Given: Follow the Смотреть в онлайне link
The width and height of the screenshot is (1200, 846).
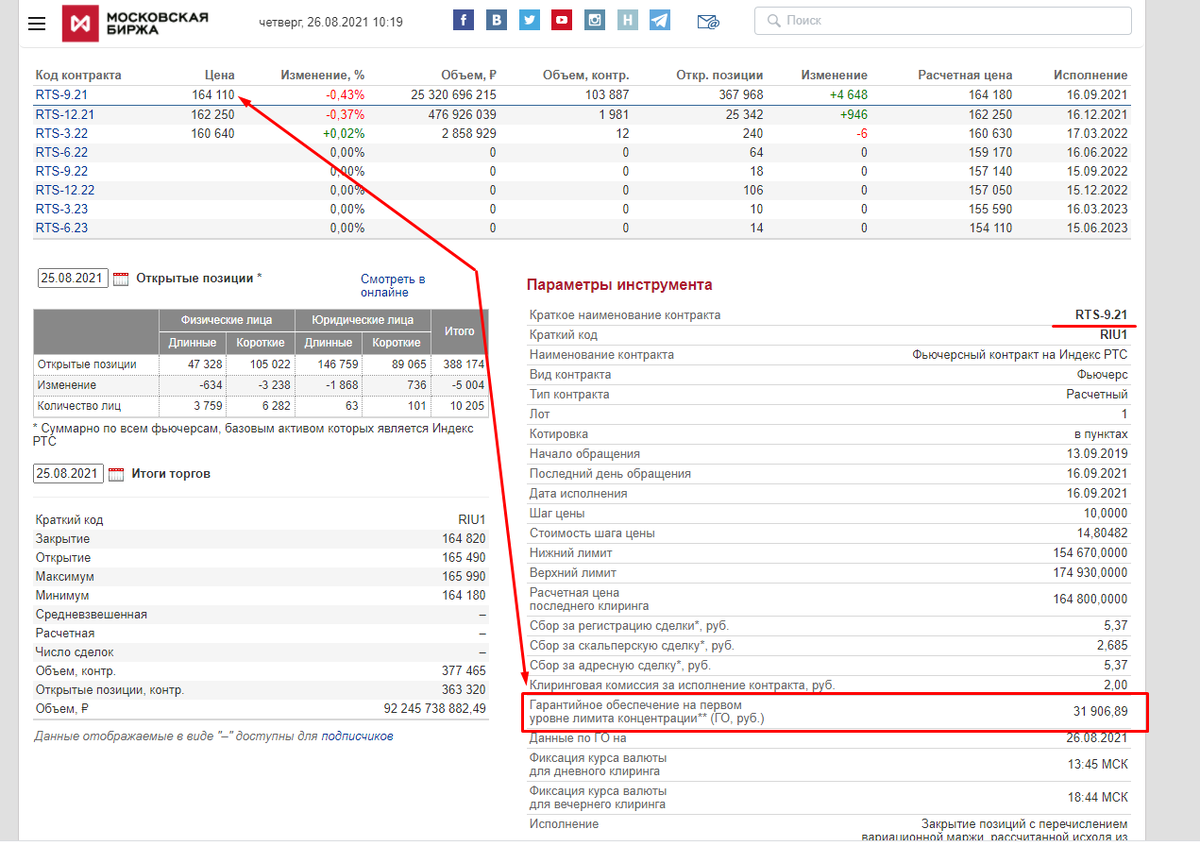Looking at the screenshot, I should click(393, 286).
